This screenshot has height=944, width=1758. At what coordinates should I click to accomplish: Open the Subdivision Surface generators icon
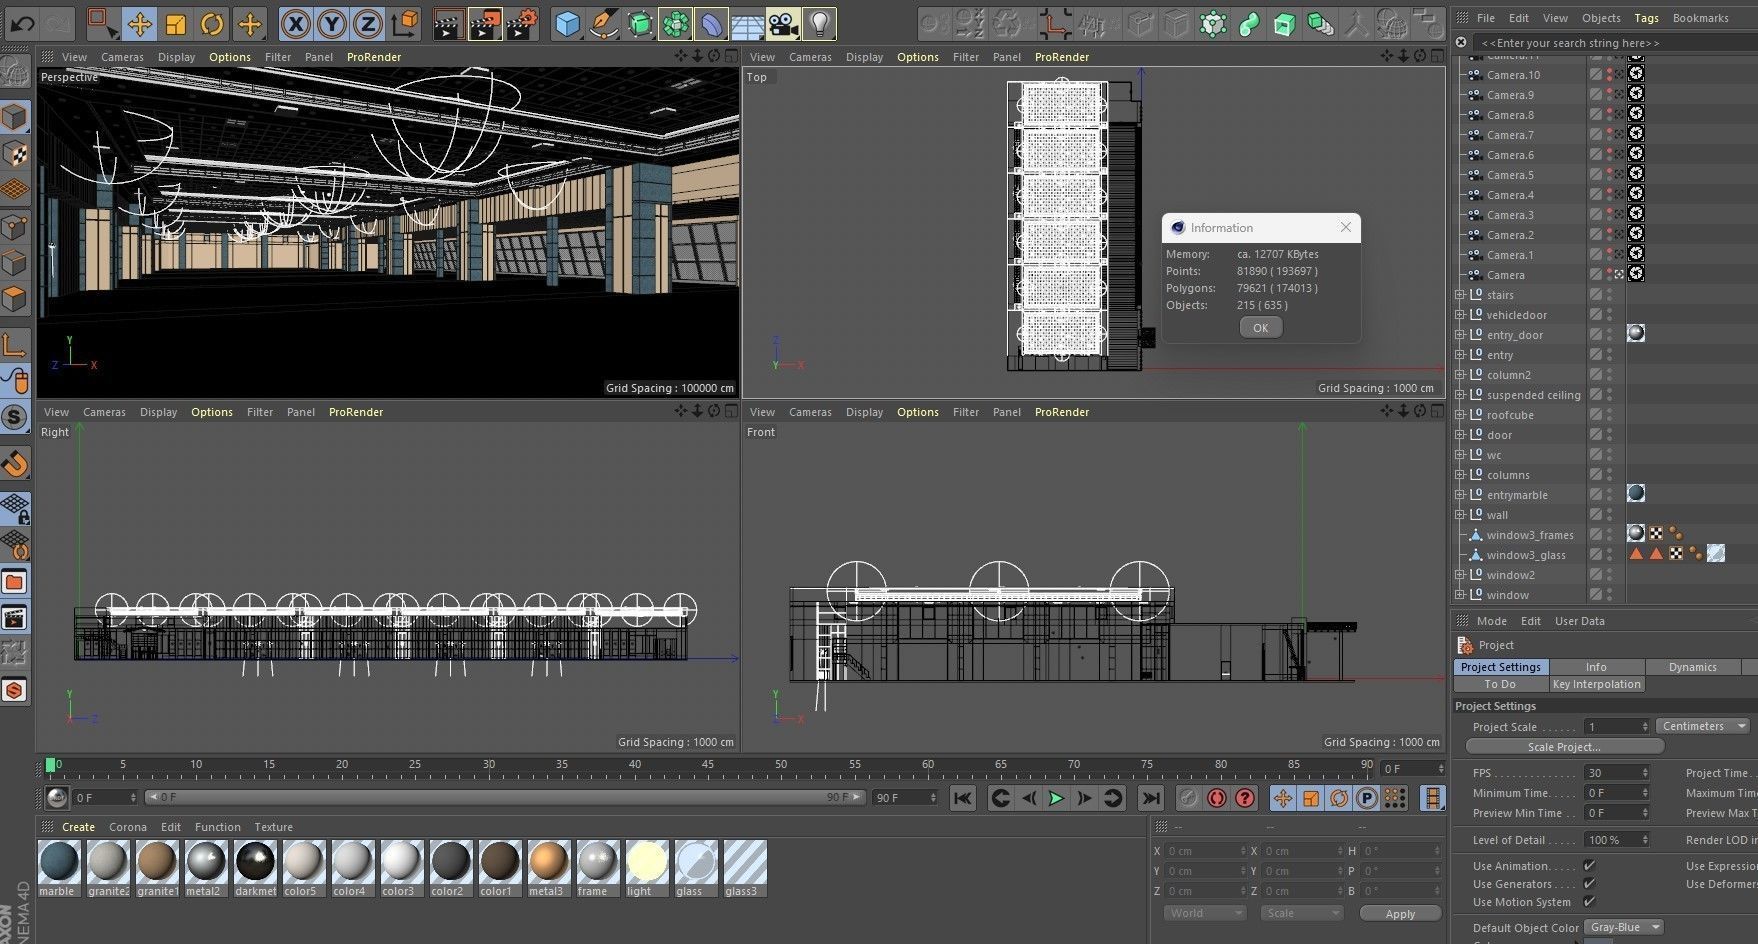640,23
